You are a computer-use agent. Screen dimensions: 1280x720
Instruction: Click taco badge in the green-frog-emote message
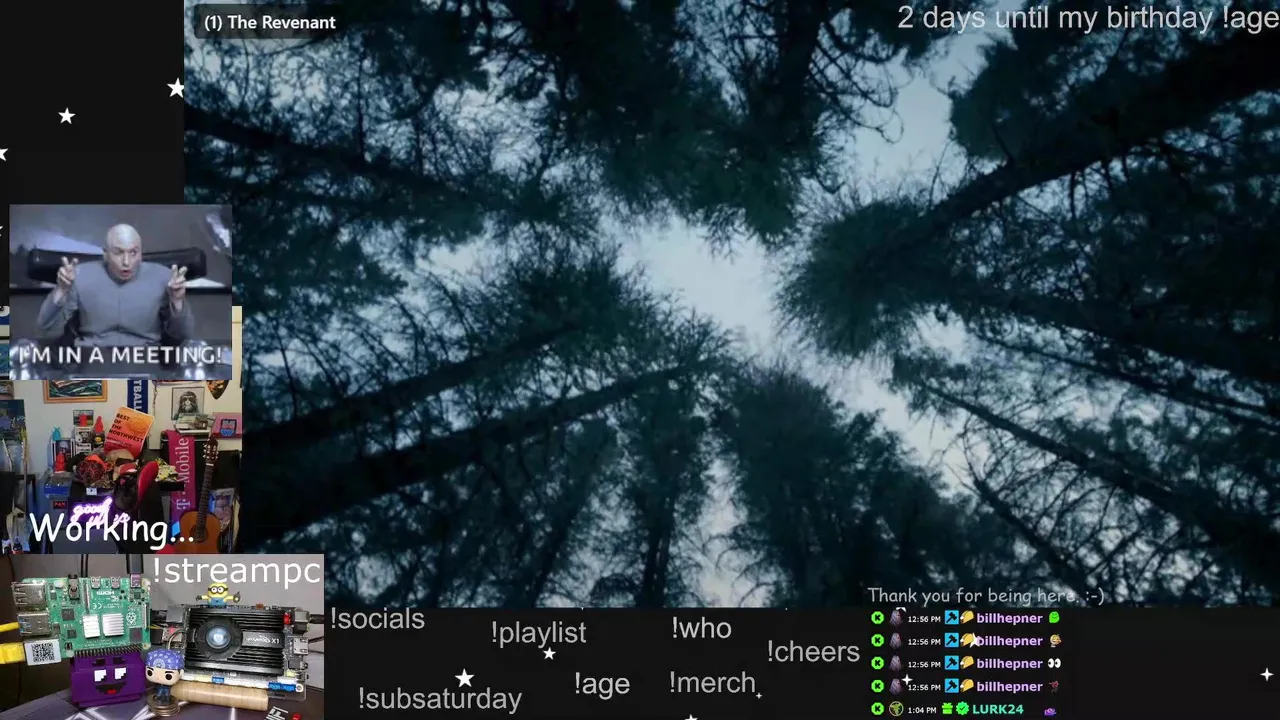(x=967, y=618)
